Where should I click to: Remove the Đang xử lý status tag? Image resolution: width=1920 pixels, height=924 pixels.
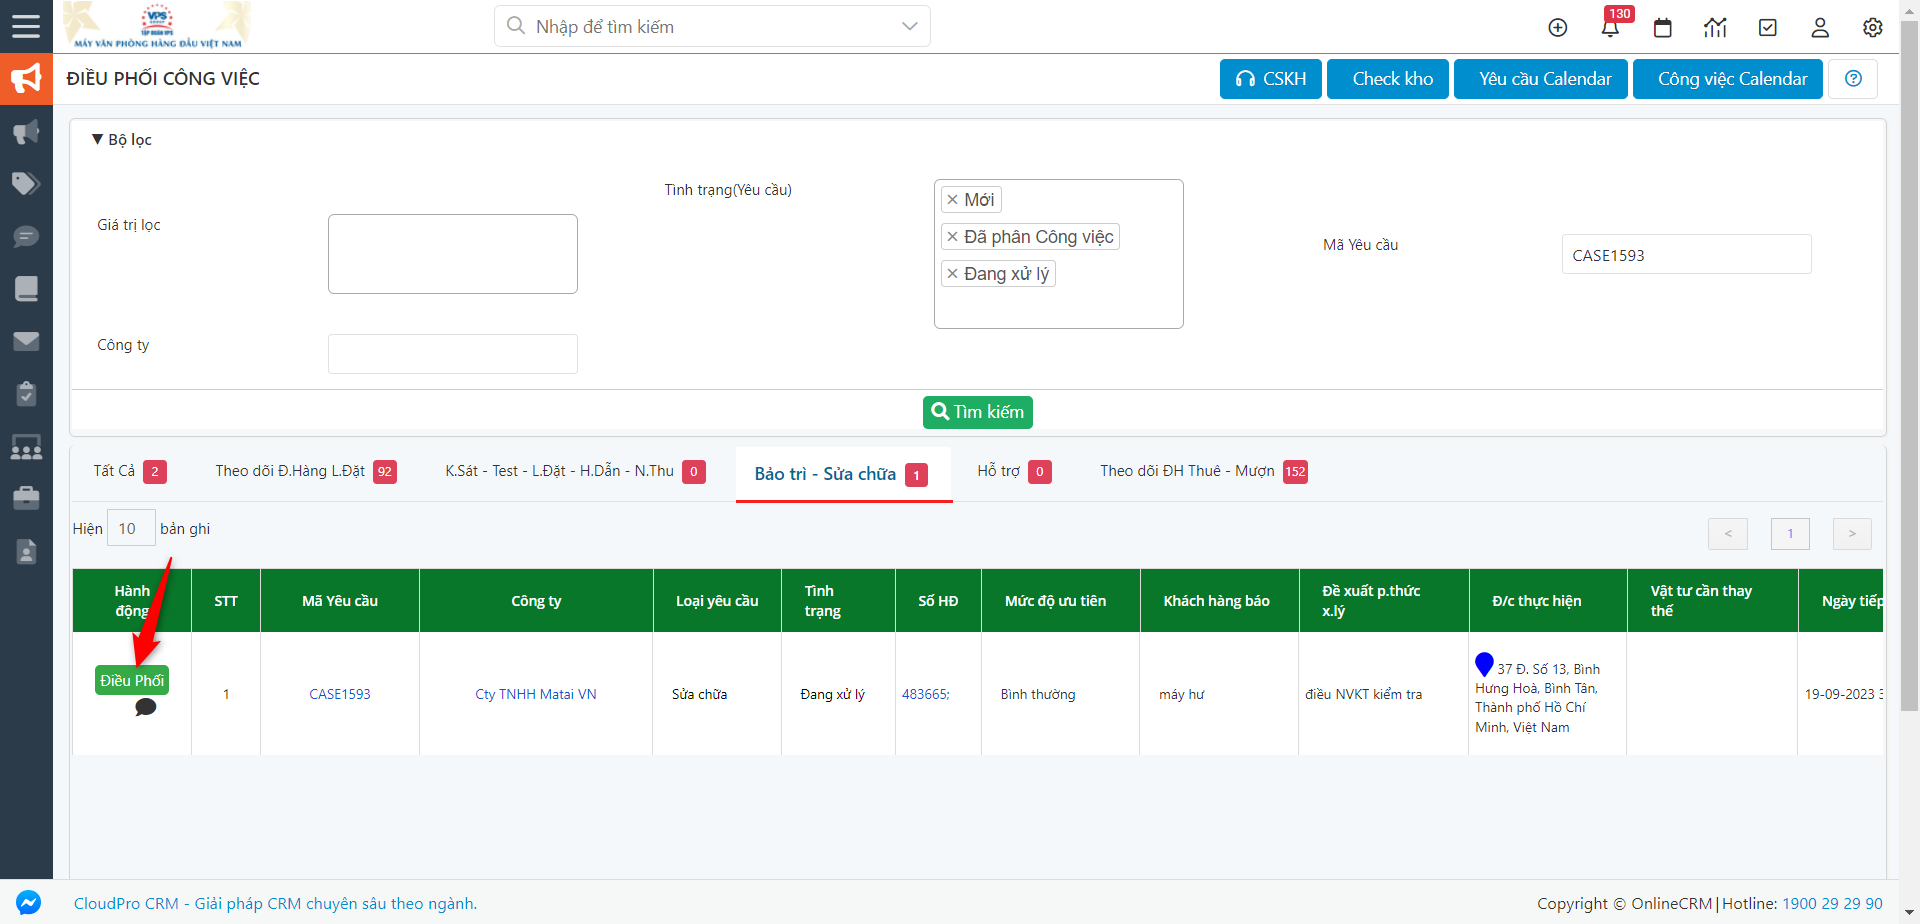tap(952, 274)
